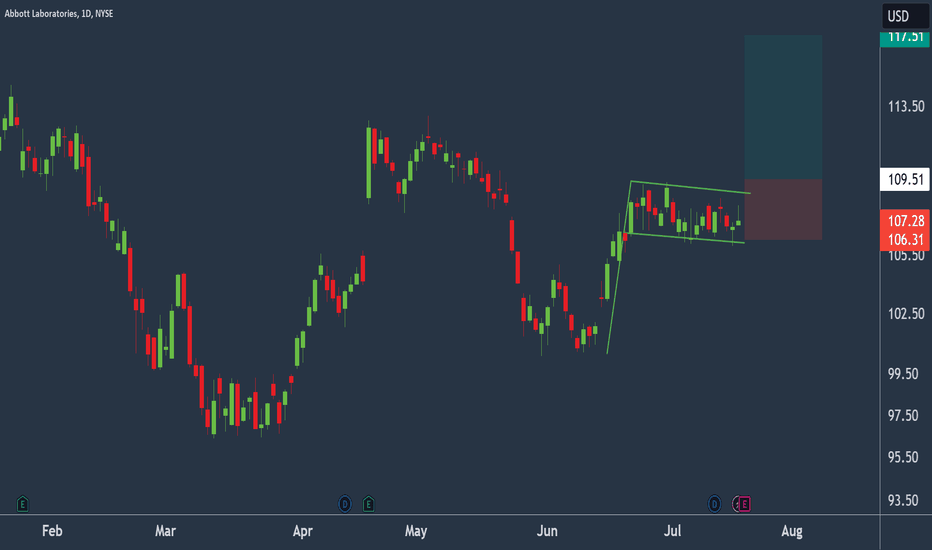This screenshot has height=550, width=932.
Task: Open the USD currency selector
Action: (x=904, y=16)
